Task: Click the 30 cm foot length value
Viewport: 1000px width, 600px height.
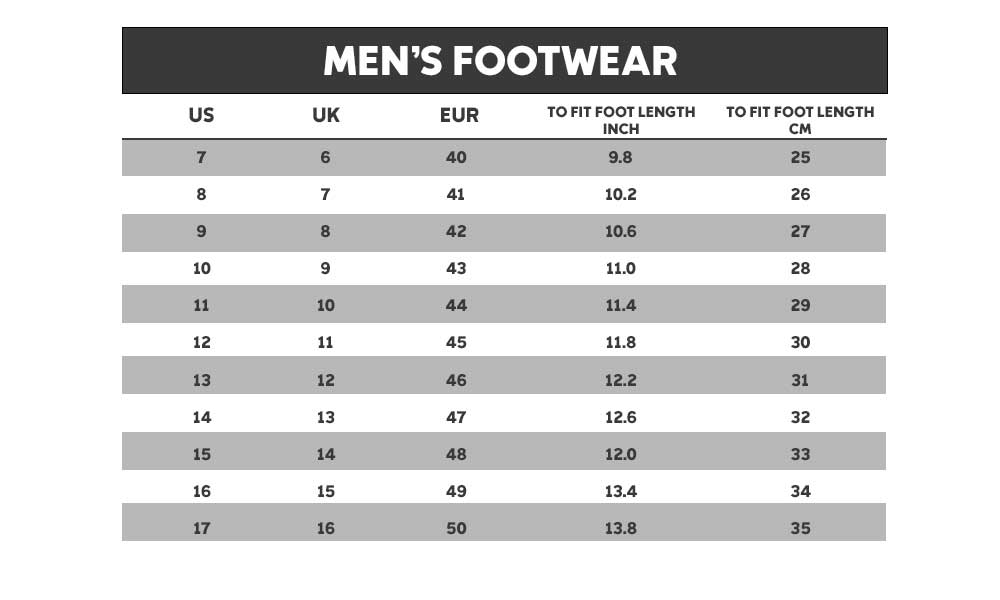Action: click(x=800, y=342)
